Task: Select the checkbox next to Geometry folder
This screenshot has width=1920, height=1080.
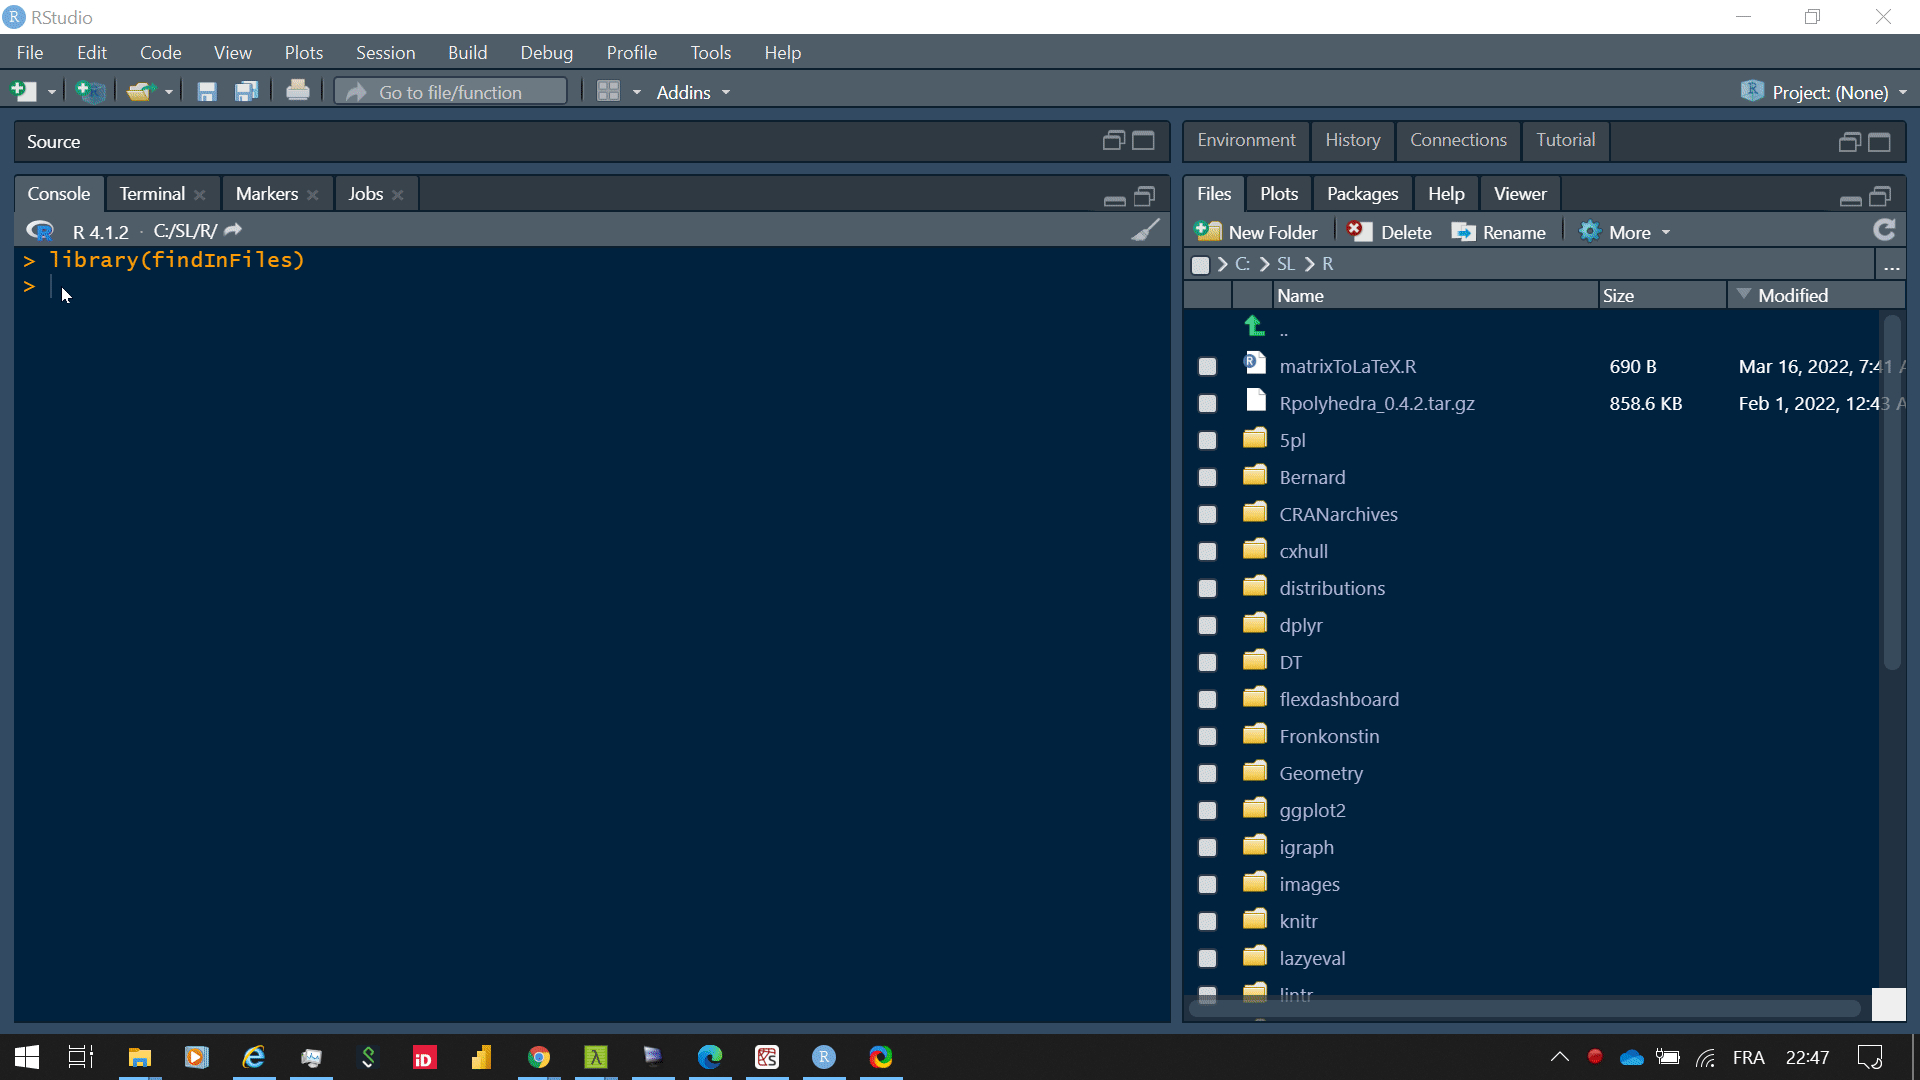Action: tap(1207, 774)
